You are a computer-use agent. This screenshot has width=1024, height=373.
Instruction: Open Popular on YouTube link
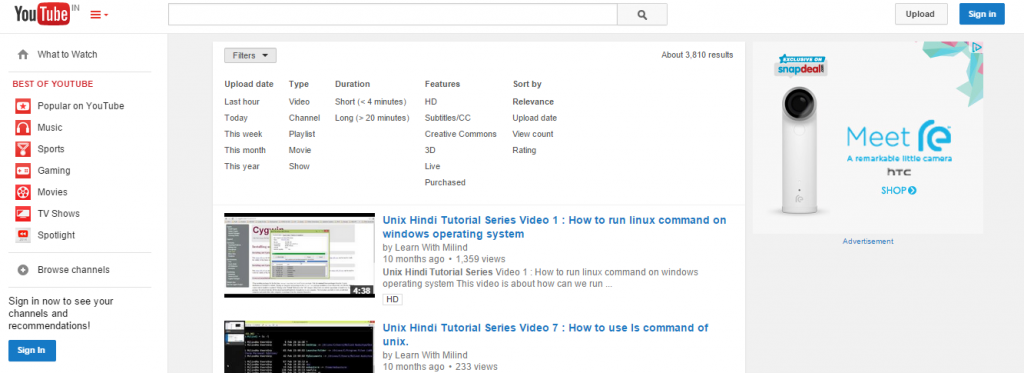(80, 106)
